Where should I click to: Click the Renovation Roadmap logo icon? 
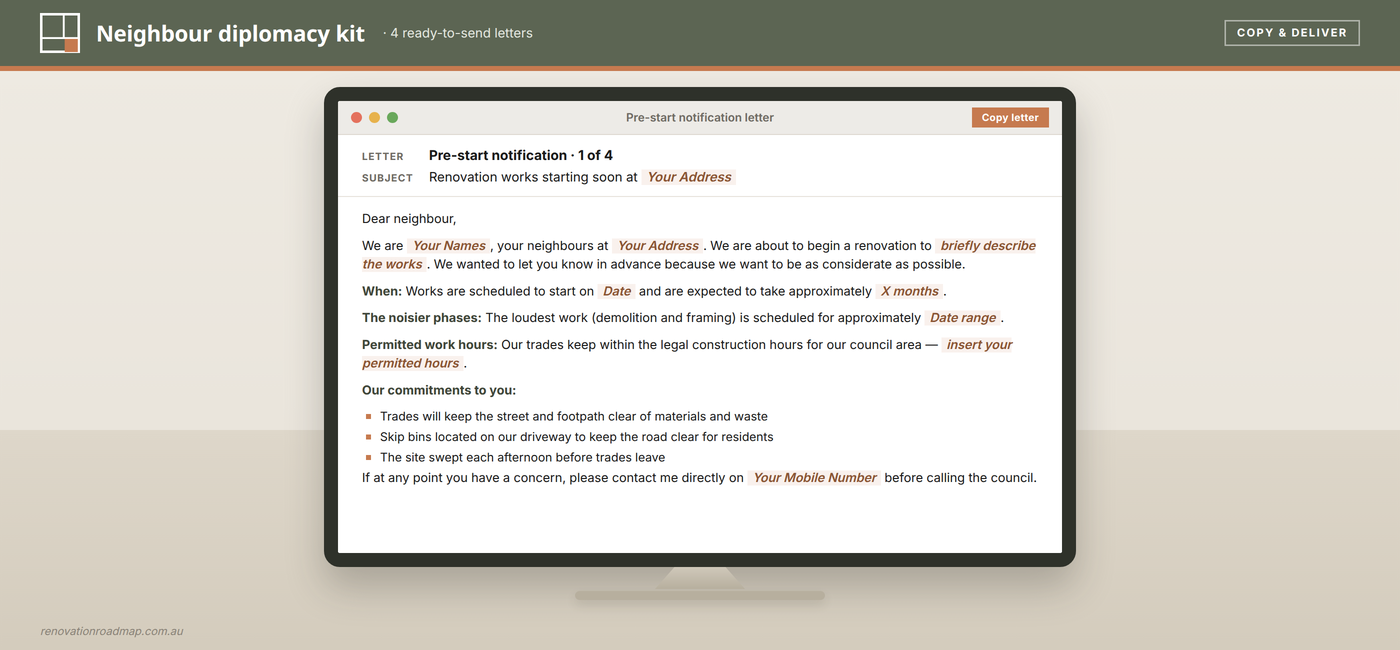pos(60,33)
